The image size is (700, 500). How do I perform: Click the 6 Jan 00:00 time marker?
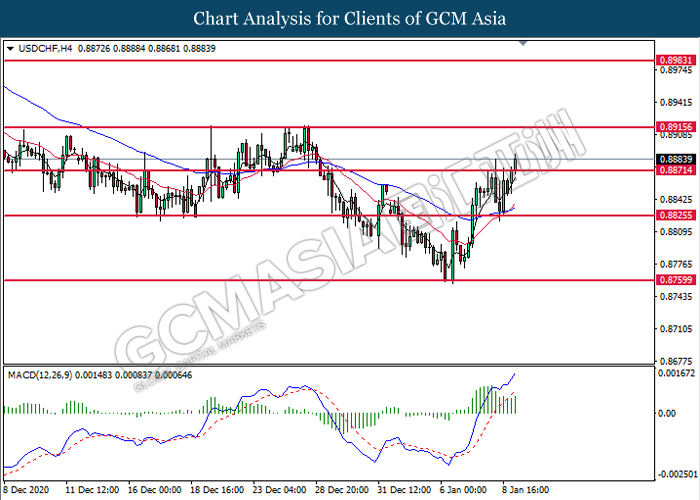(462, 491)
